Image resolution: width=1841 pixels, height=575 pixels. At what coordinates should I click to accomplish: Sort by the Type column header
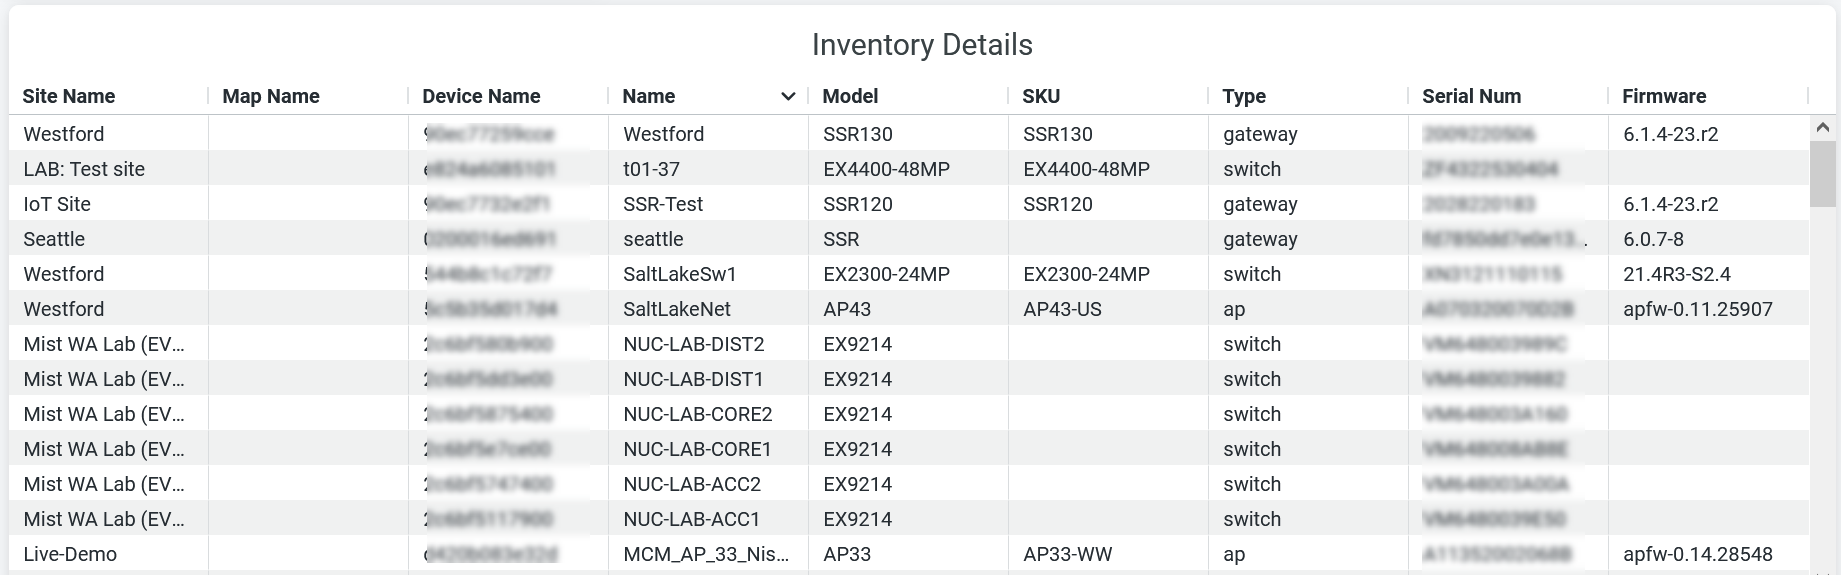click(x=1244, y=96)
